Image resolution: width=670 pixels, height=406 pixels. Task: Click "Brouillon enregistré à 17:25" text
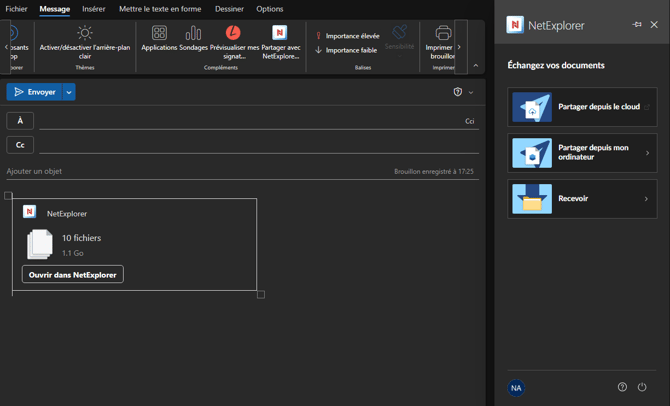434,171
